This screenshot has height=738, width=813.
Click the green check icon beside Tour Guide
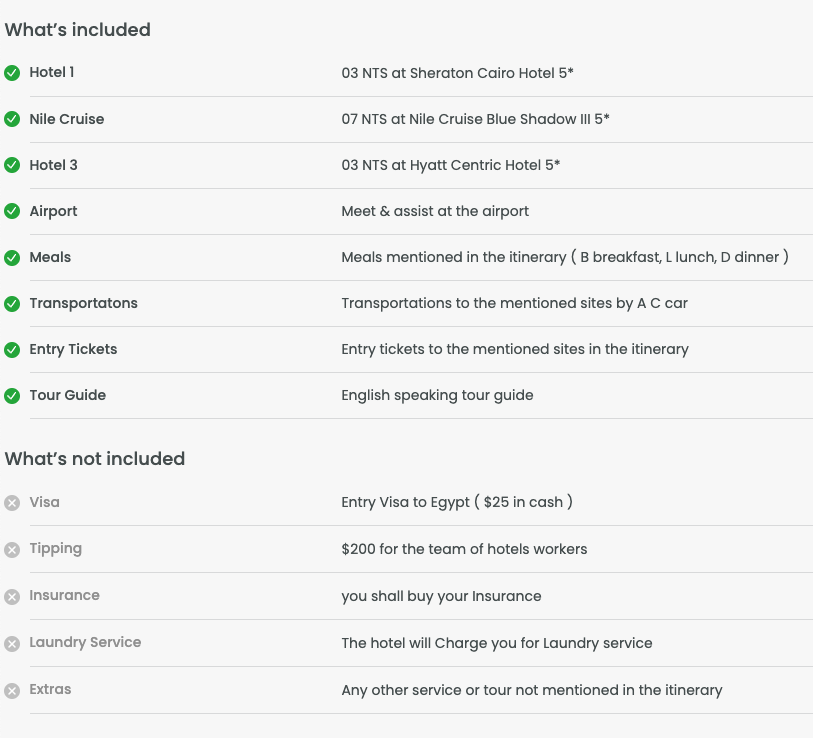coord(12,396)
